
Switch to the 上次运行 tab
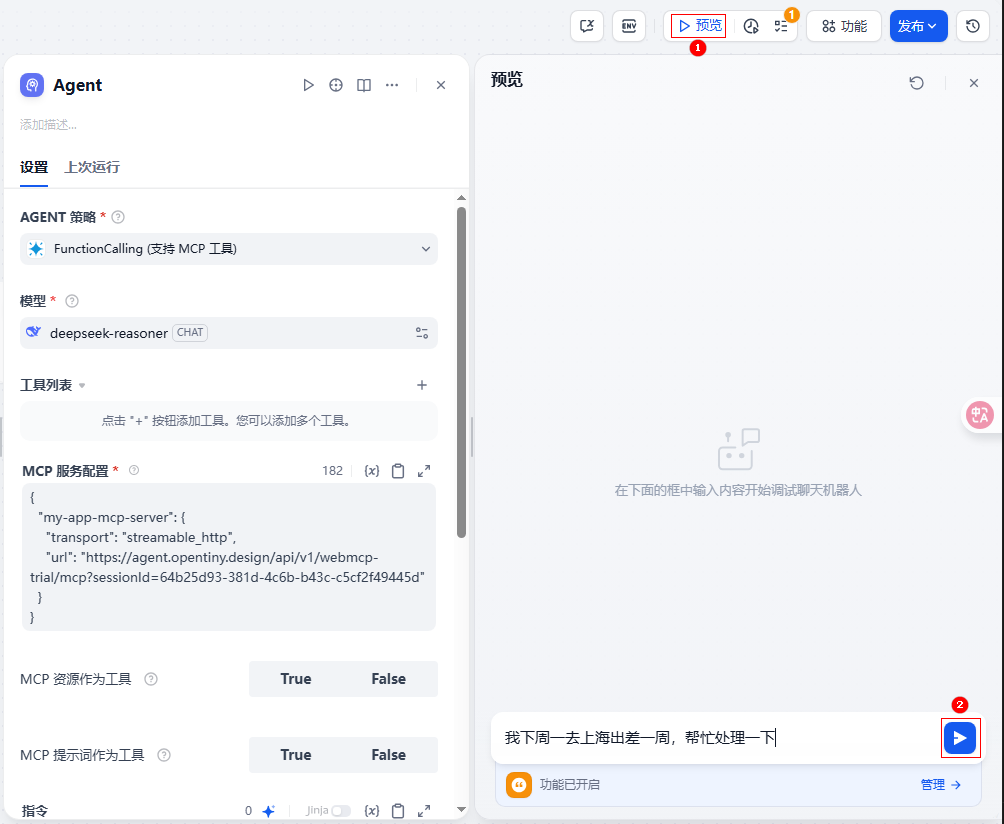92,167
